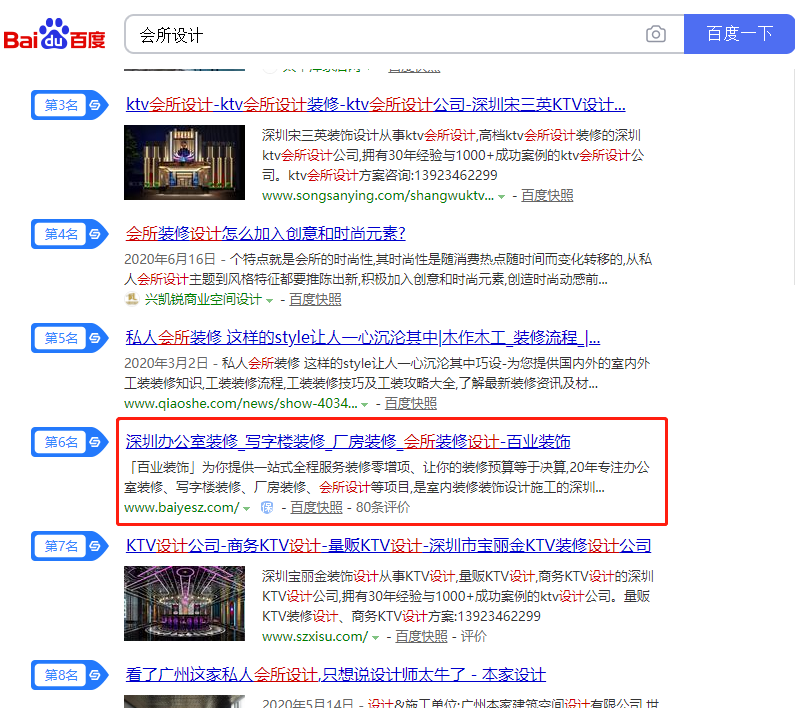The image size is (795, 708).
Task: Open KTV设计公司 宝丽金 result title
Action: point(388,545)
